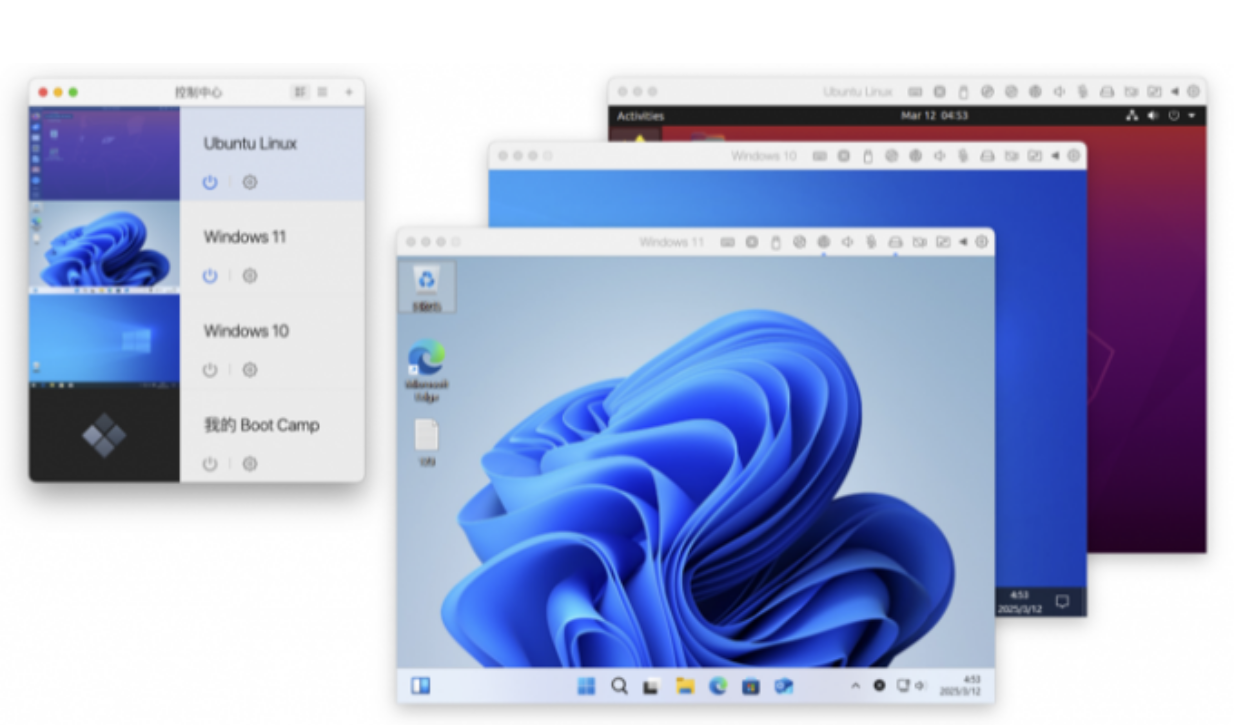Image resolution: width=1251 pixels, height=725 pixels.
Task: Click CD/DVD disc icon in Windows 11 toolbar
Action: (800, 242)
